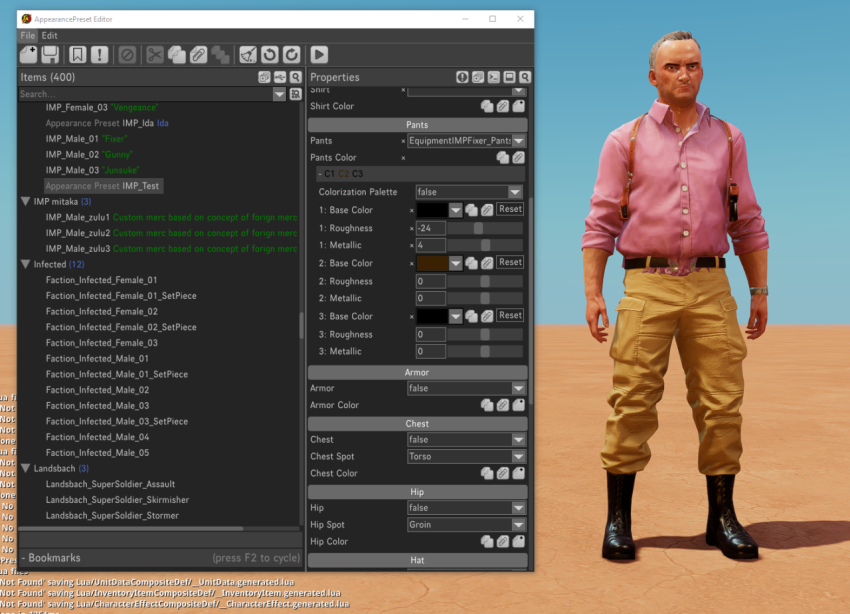
Task: Click the Cut scissors icon in the toolbar
Action: (x=154, y=54)
